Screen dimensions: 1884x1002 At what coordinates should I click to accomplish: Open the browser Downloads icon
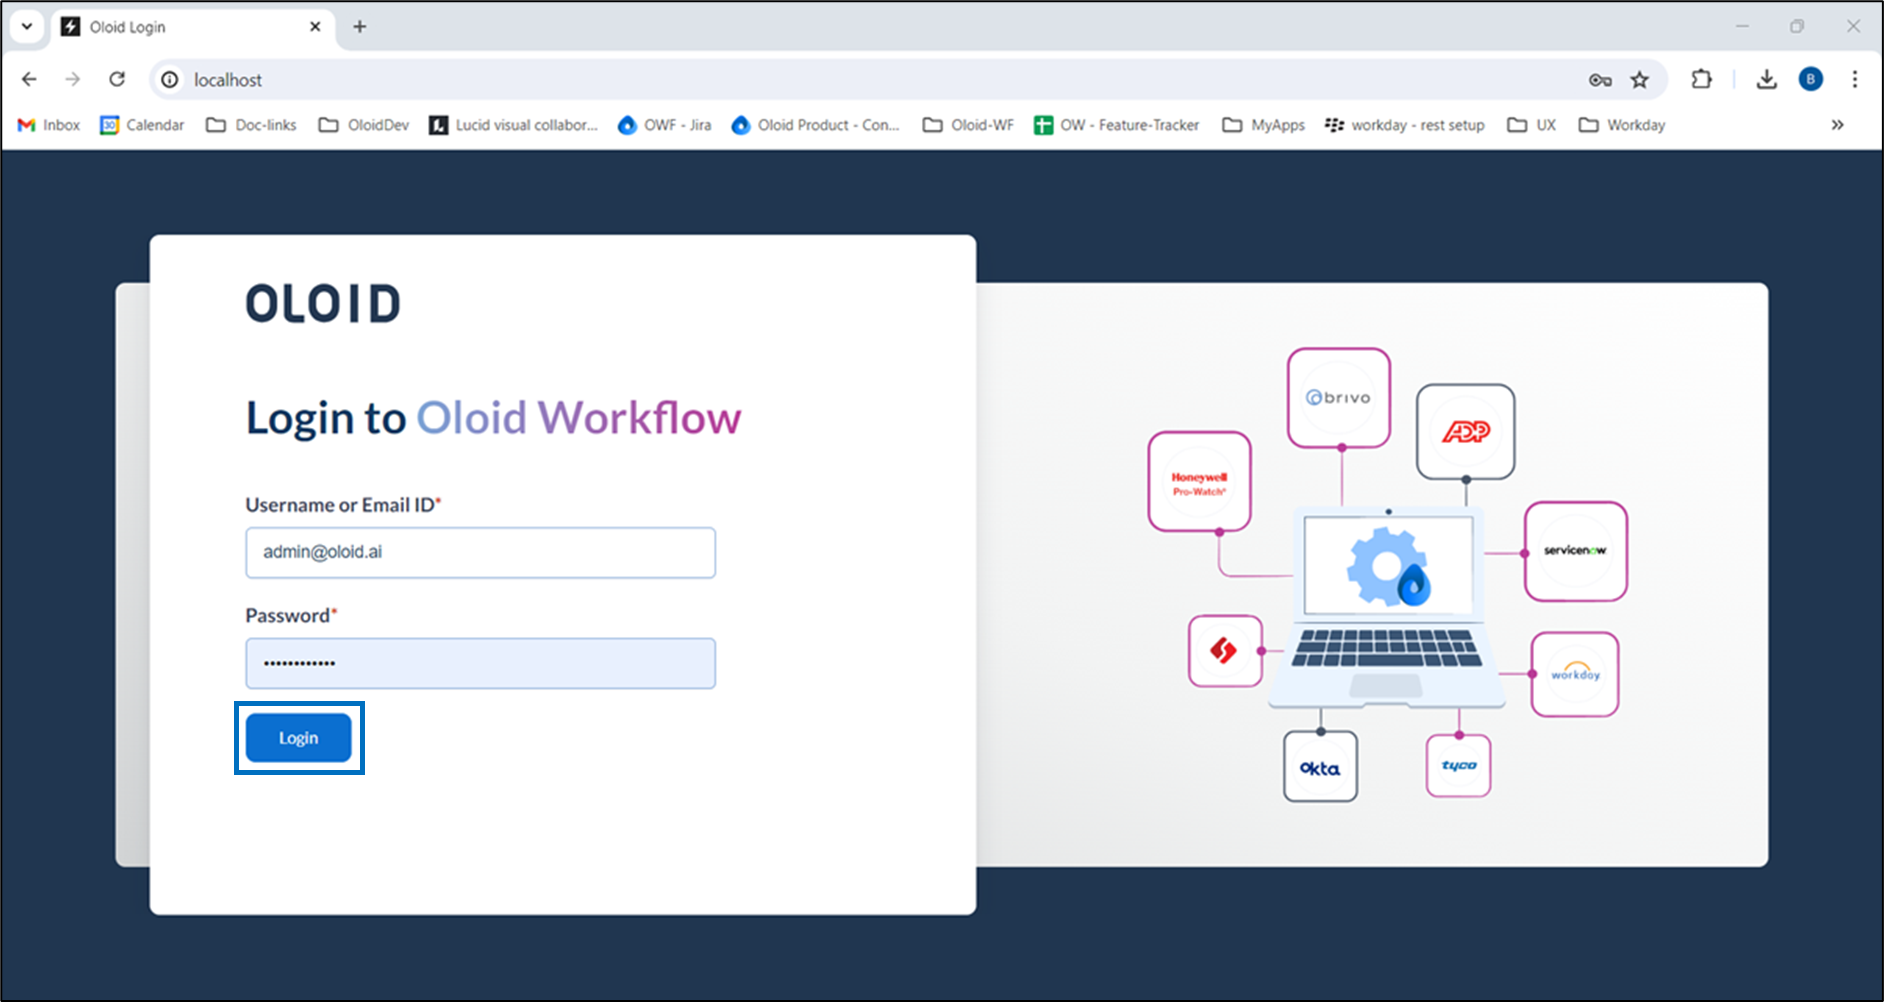(1767, 79)
